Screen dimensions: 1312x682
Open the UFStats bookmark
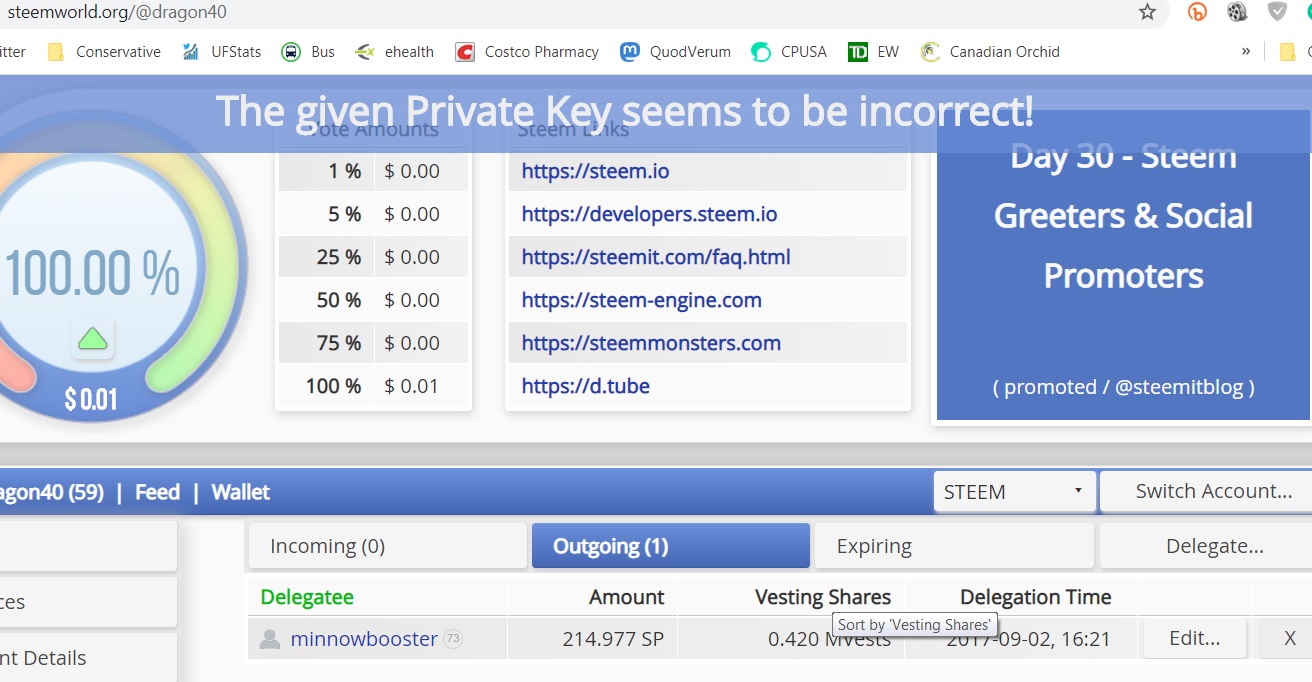(221, 52)
